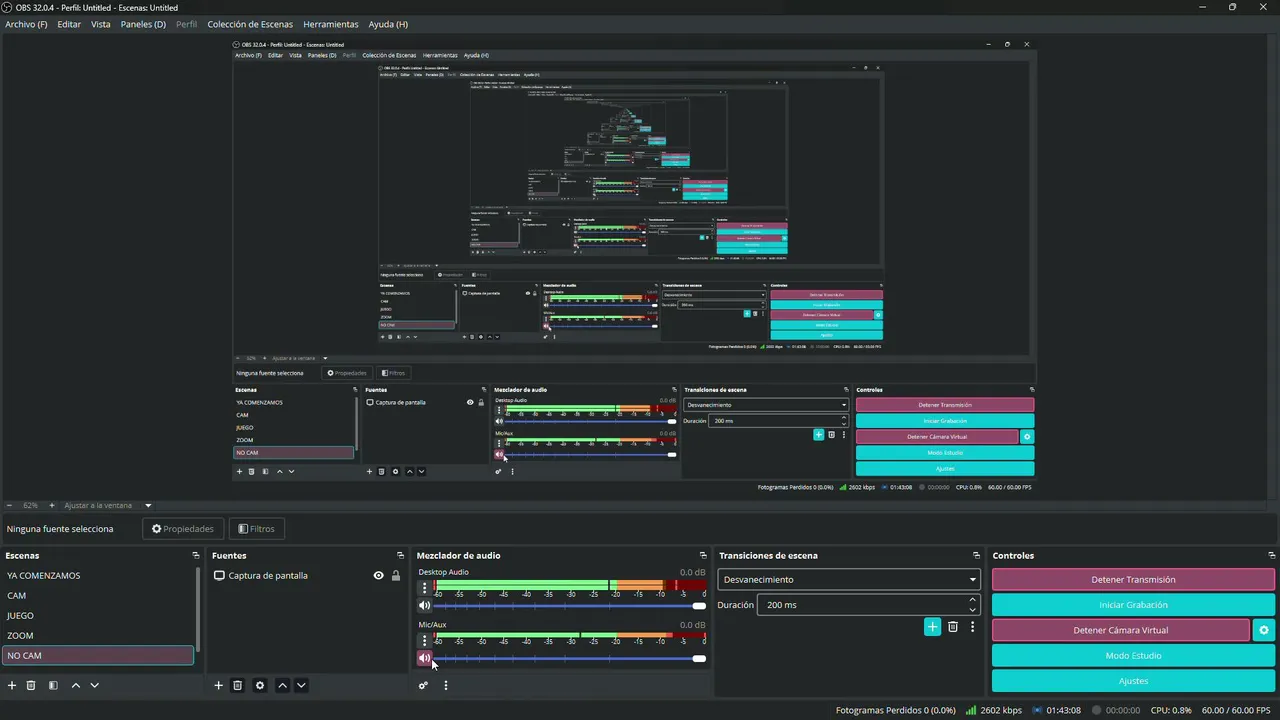Zoom in the preview with plus icon
Viewport: 1280px width, 720px height.
point(52,506)
